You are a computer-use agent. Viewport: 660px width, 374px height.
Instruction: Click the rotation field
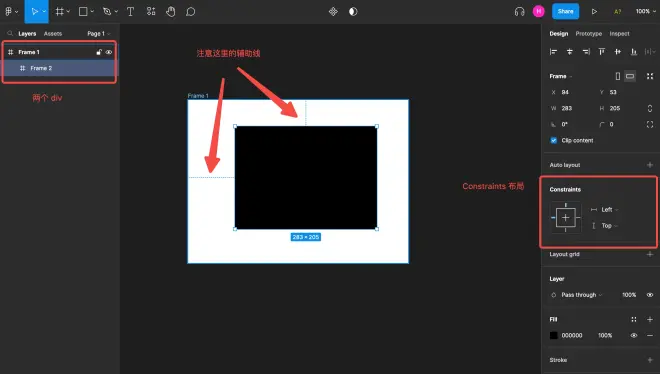(570, 125)
